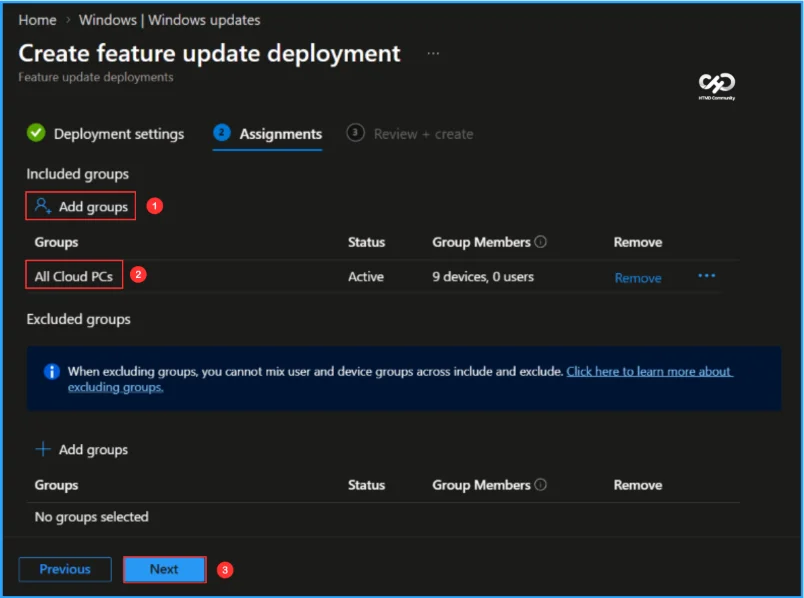Viewport: 804px width, 598px height.
Task: Click the info icon beside included Group Members
Action: (540, 242)
